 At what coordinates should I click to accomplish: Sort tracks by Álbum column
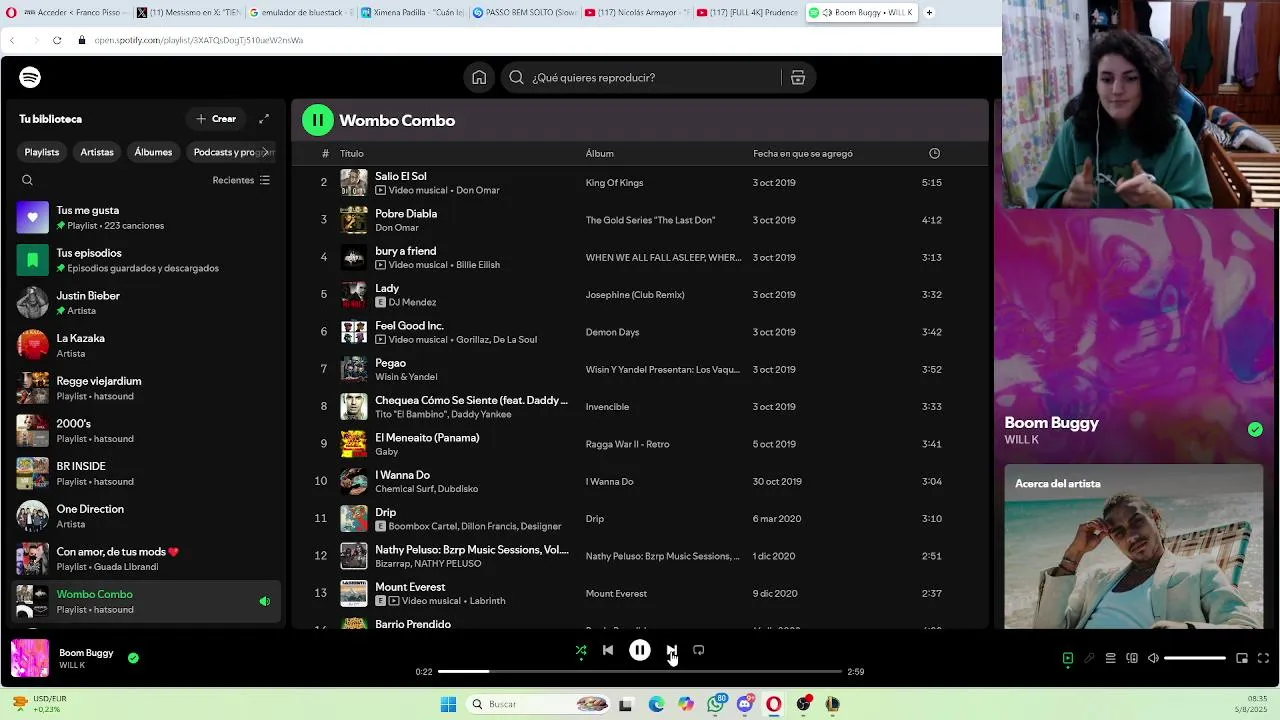600,153
